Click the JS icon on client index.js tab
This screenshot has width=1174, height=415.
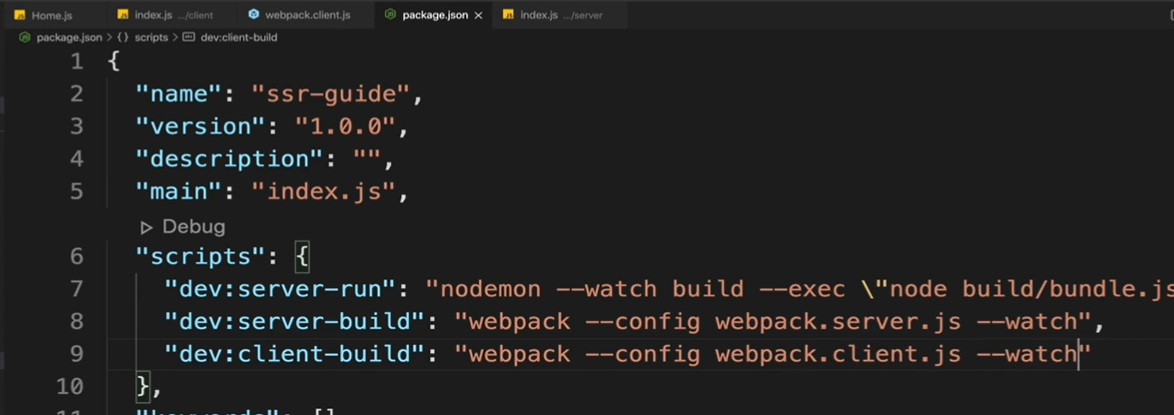123,15
